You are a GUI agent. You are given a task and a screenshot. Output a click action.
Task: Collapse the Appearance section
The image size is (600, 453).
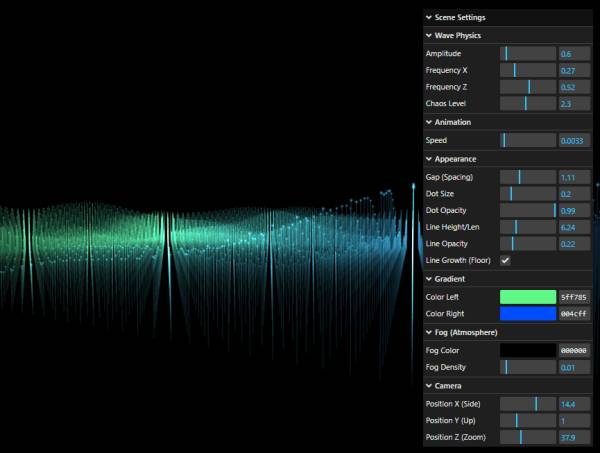point(456,159)
